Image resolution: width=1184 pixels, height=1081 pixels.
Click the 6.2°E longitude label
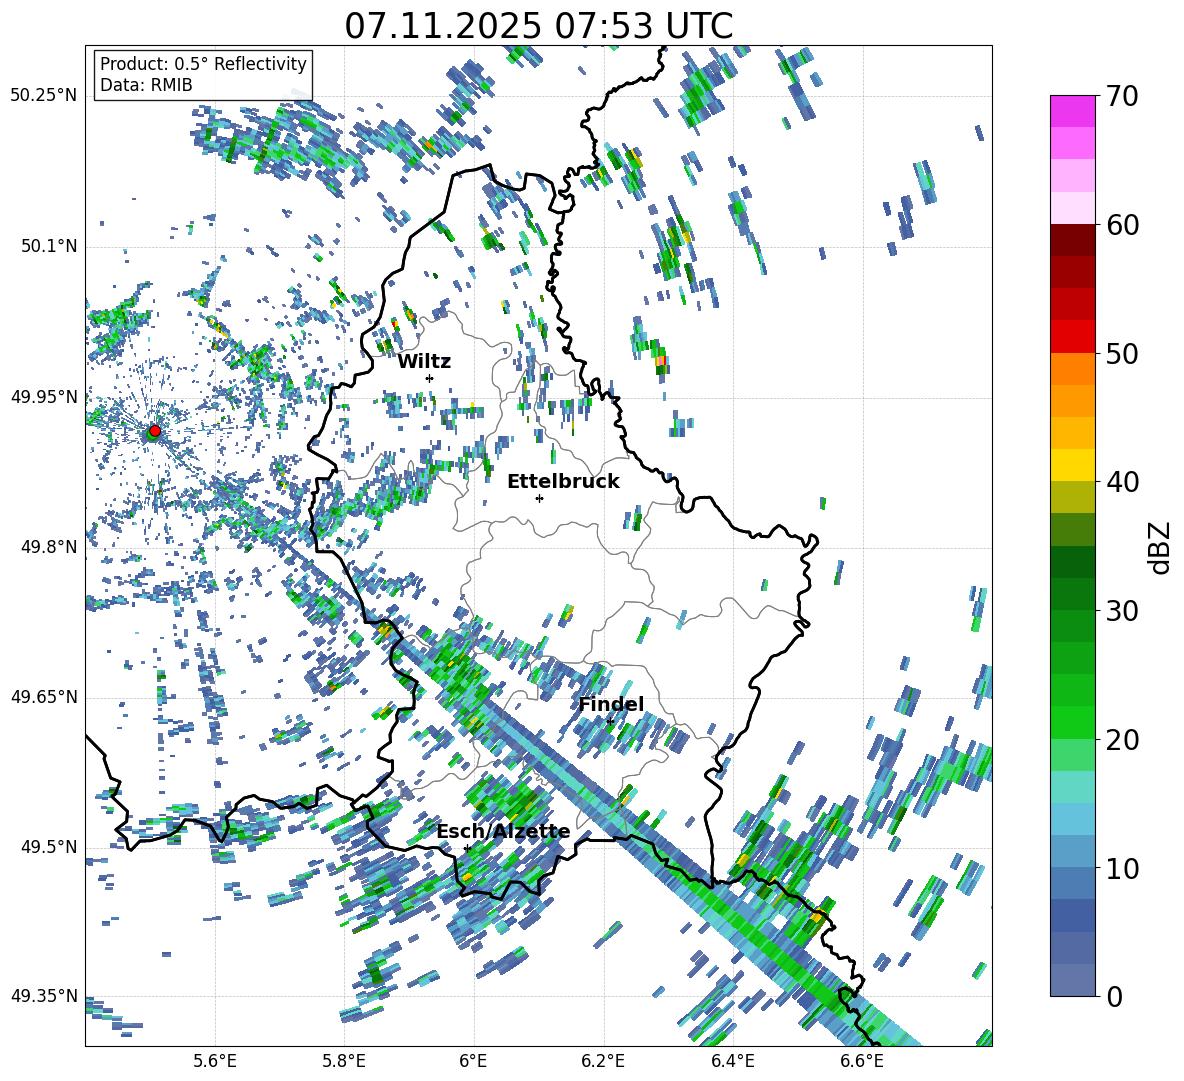[x=603, y=1061]
